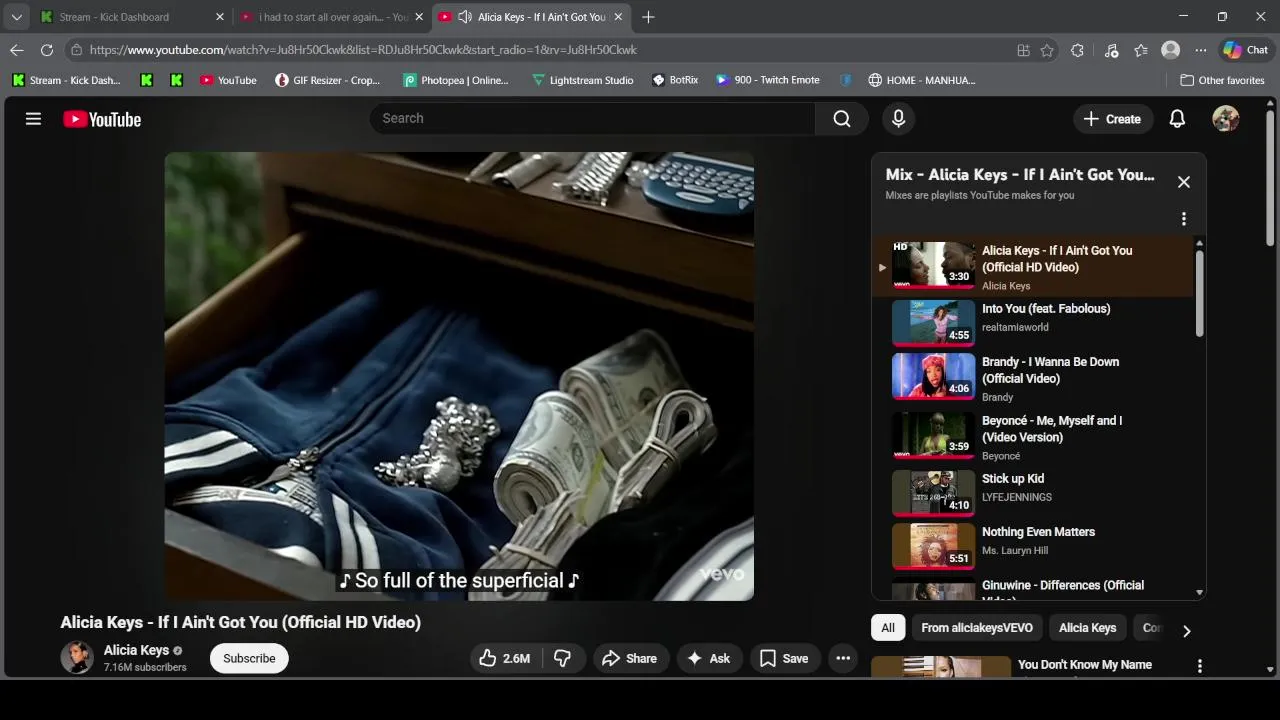Open BotRix bookmark
1280x720 pixels.
click(x=675, y=80)
